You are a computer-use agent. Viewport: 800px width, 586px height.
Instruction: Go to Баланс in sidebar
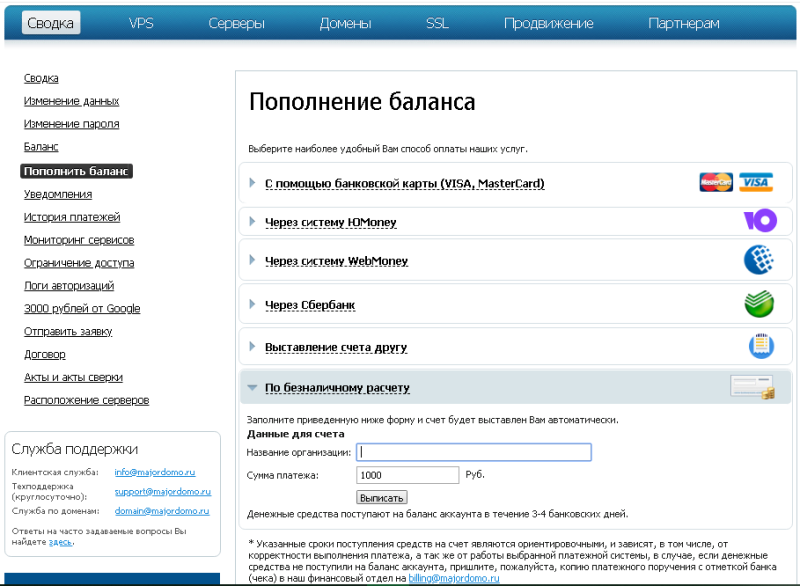click(41, 147)
